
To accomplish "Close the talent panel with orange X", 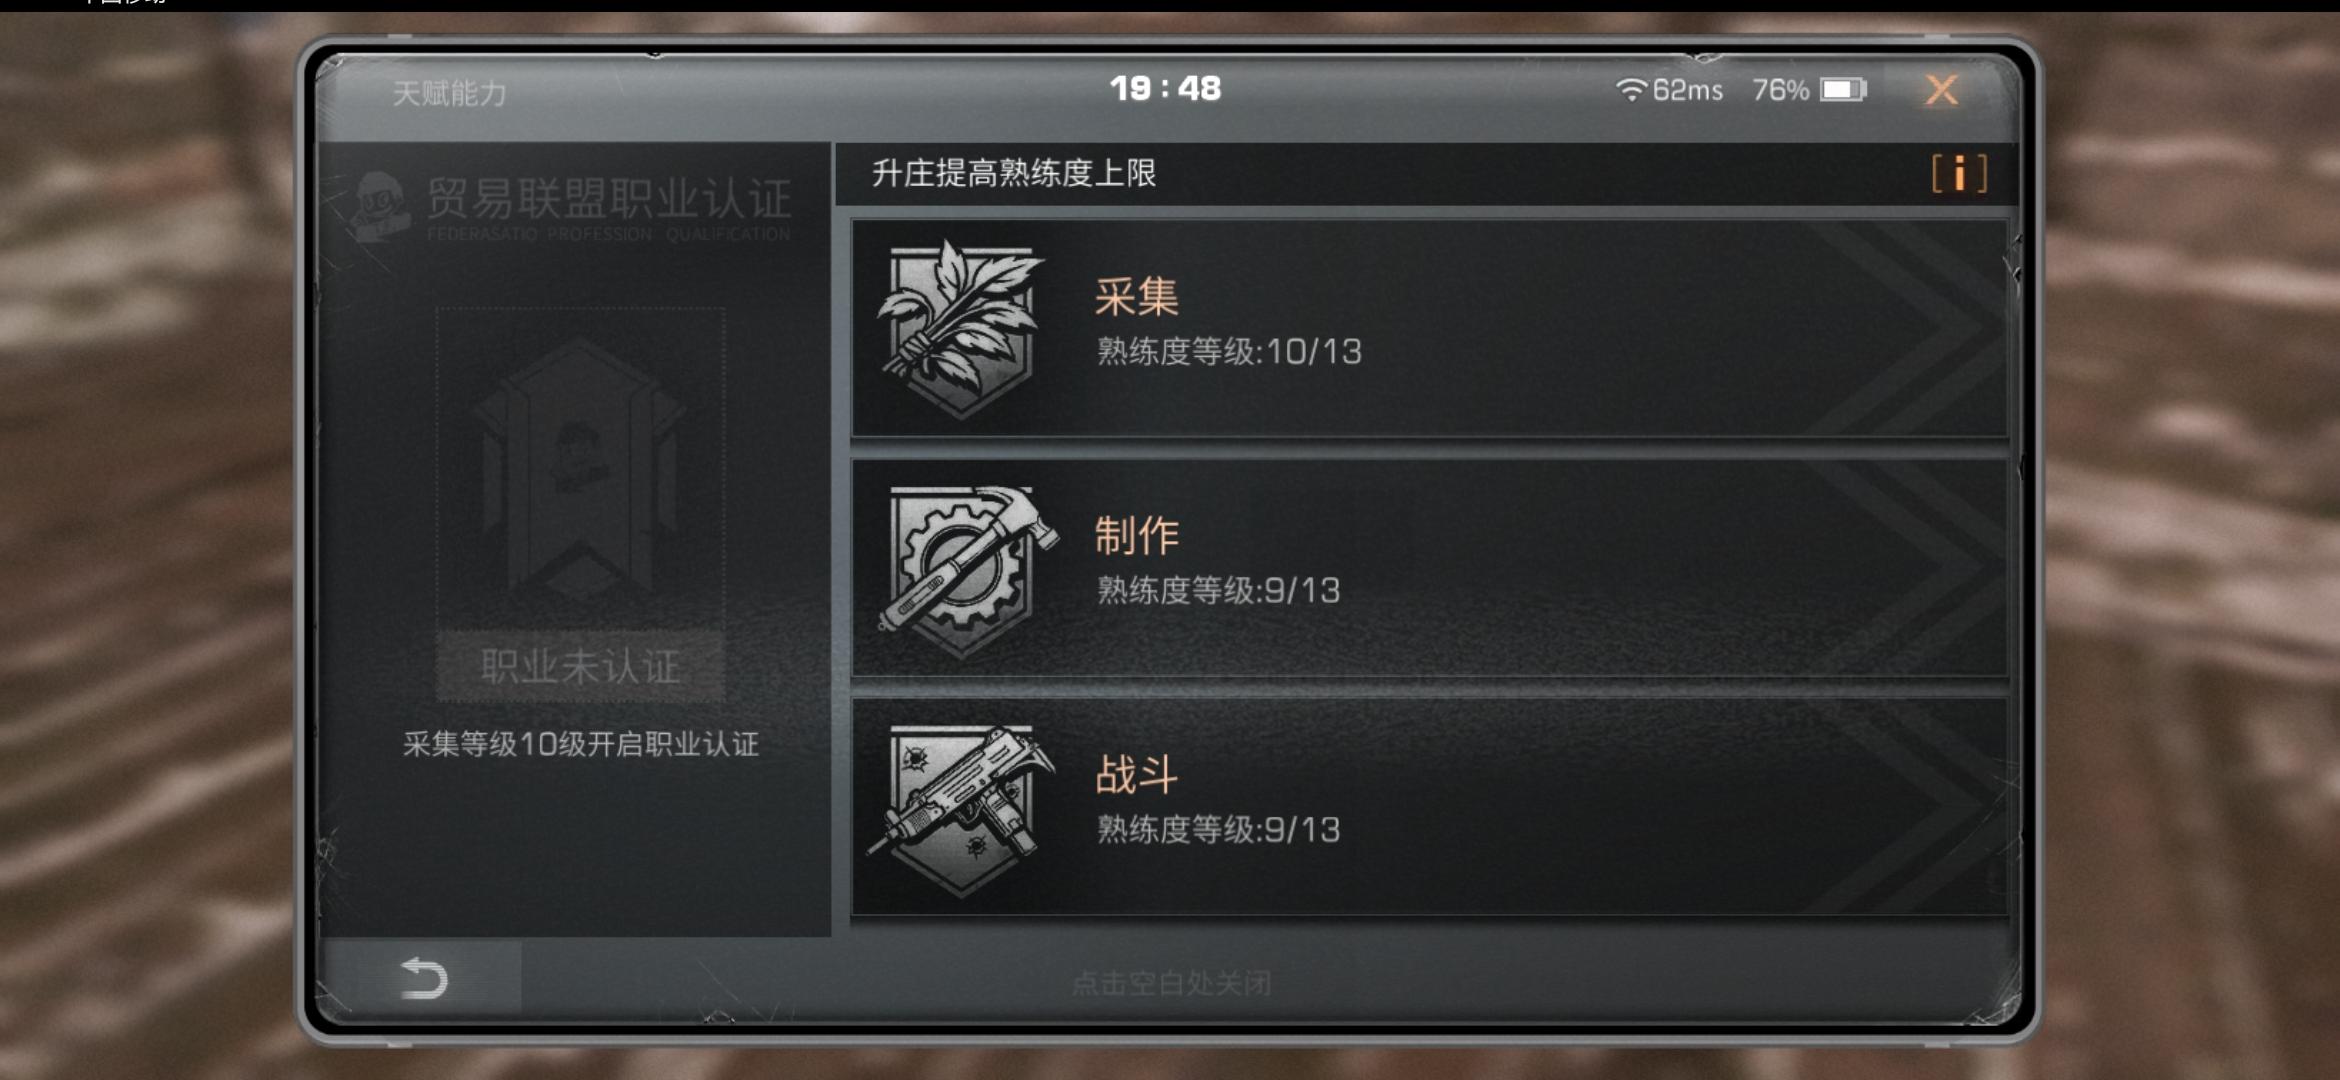I will pyautogui.click(x=1941, y=90).
